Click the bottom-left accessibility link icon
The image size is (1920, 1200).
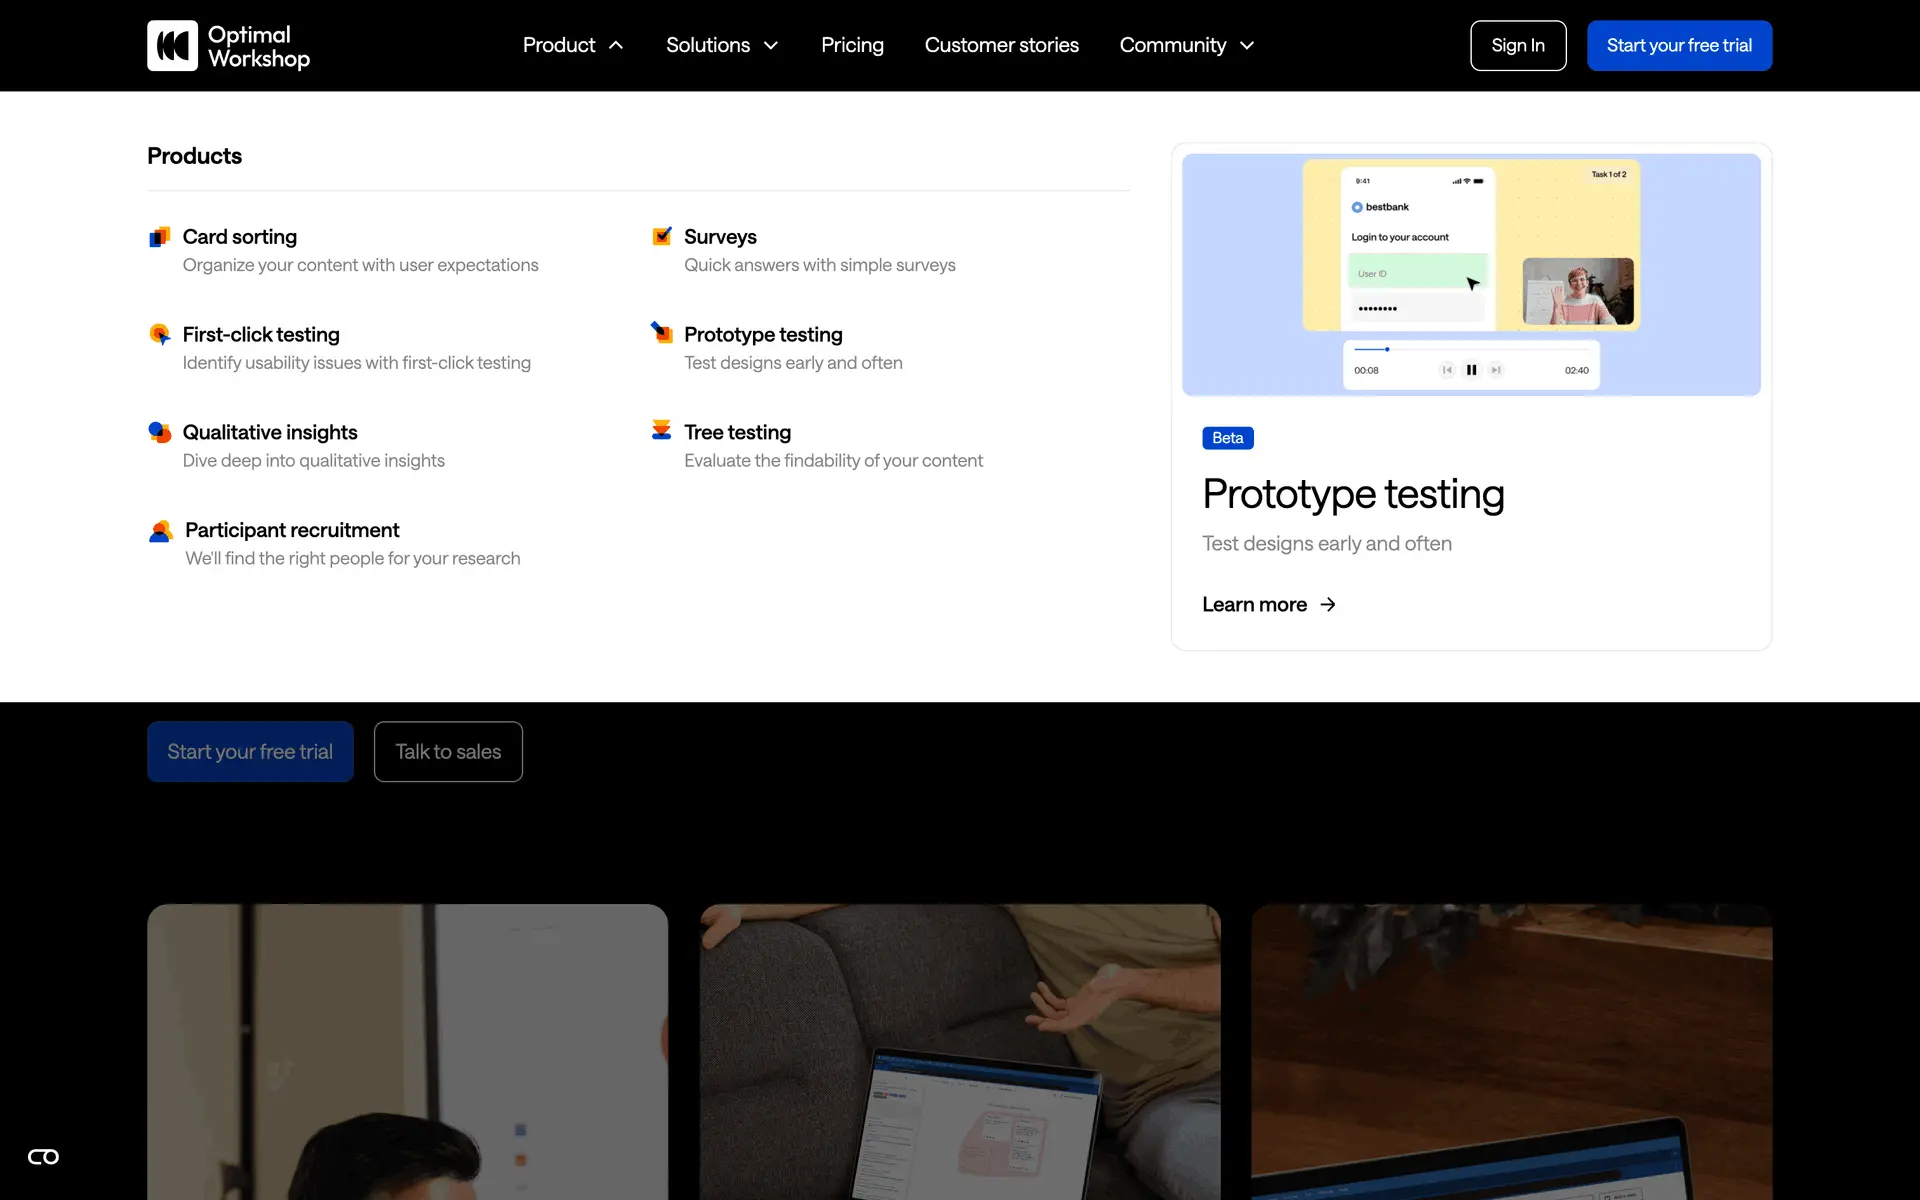(43, 1157)
